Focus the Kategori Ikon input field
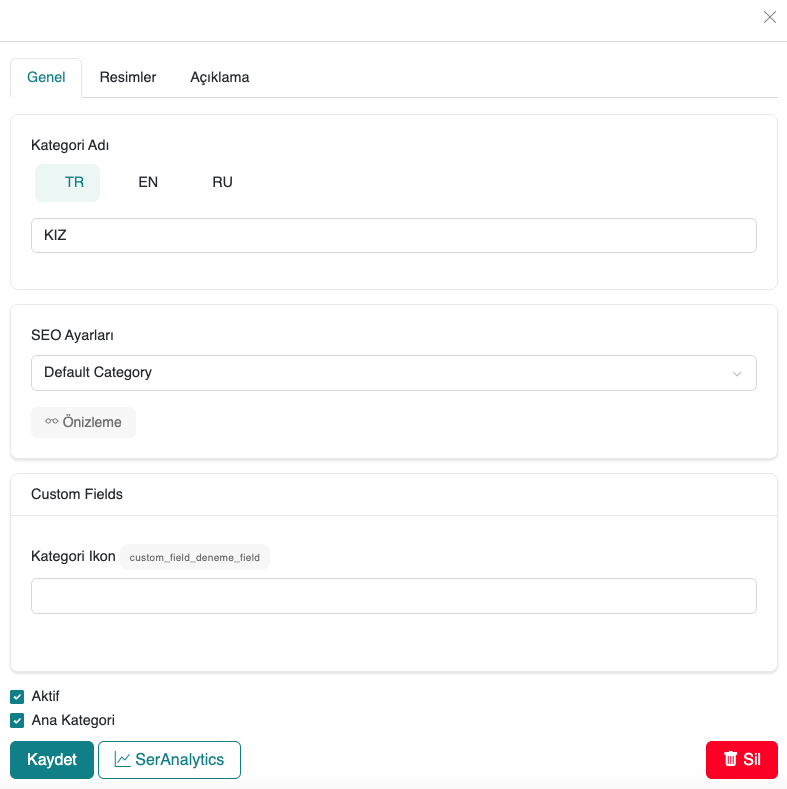787x789 pixels. 393,596
